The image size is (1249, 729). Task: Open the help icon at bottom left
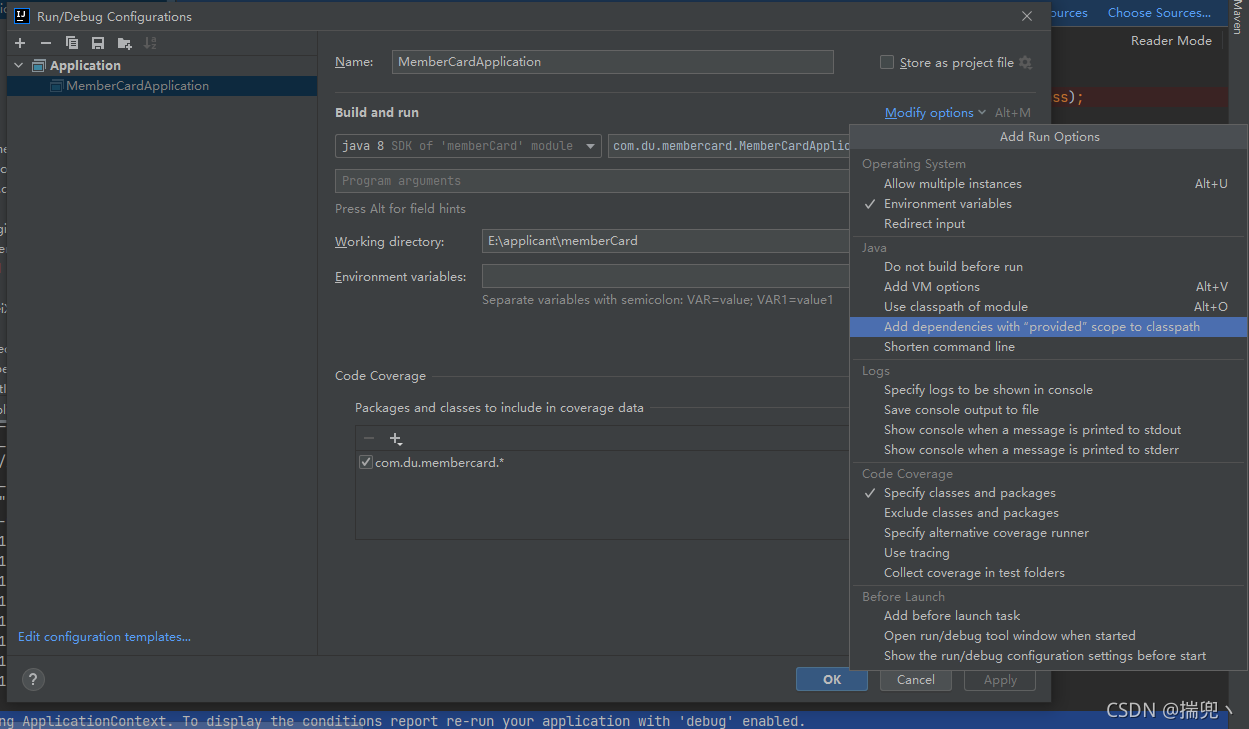pyautogui.click(x=32, y=679)
